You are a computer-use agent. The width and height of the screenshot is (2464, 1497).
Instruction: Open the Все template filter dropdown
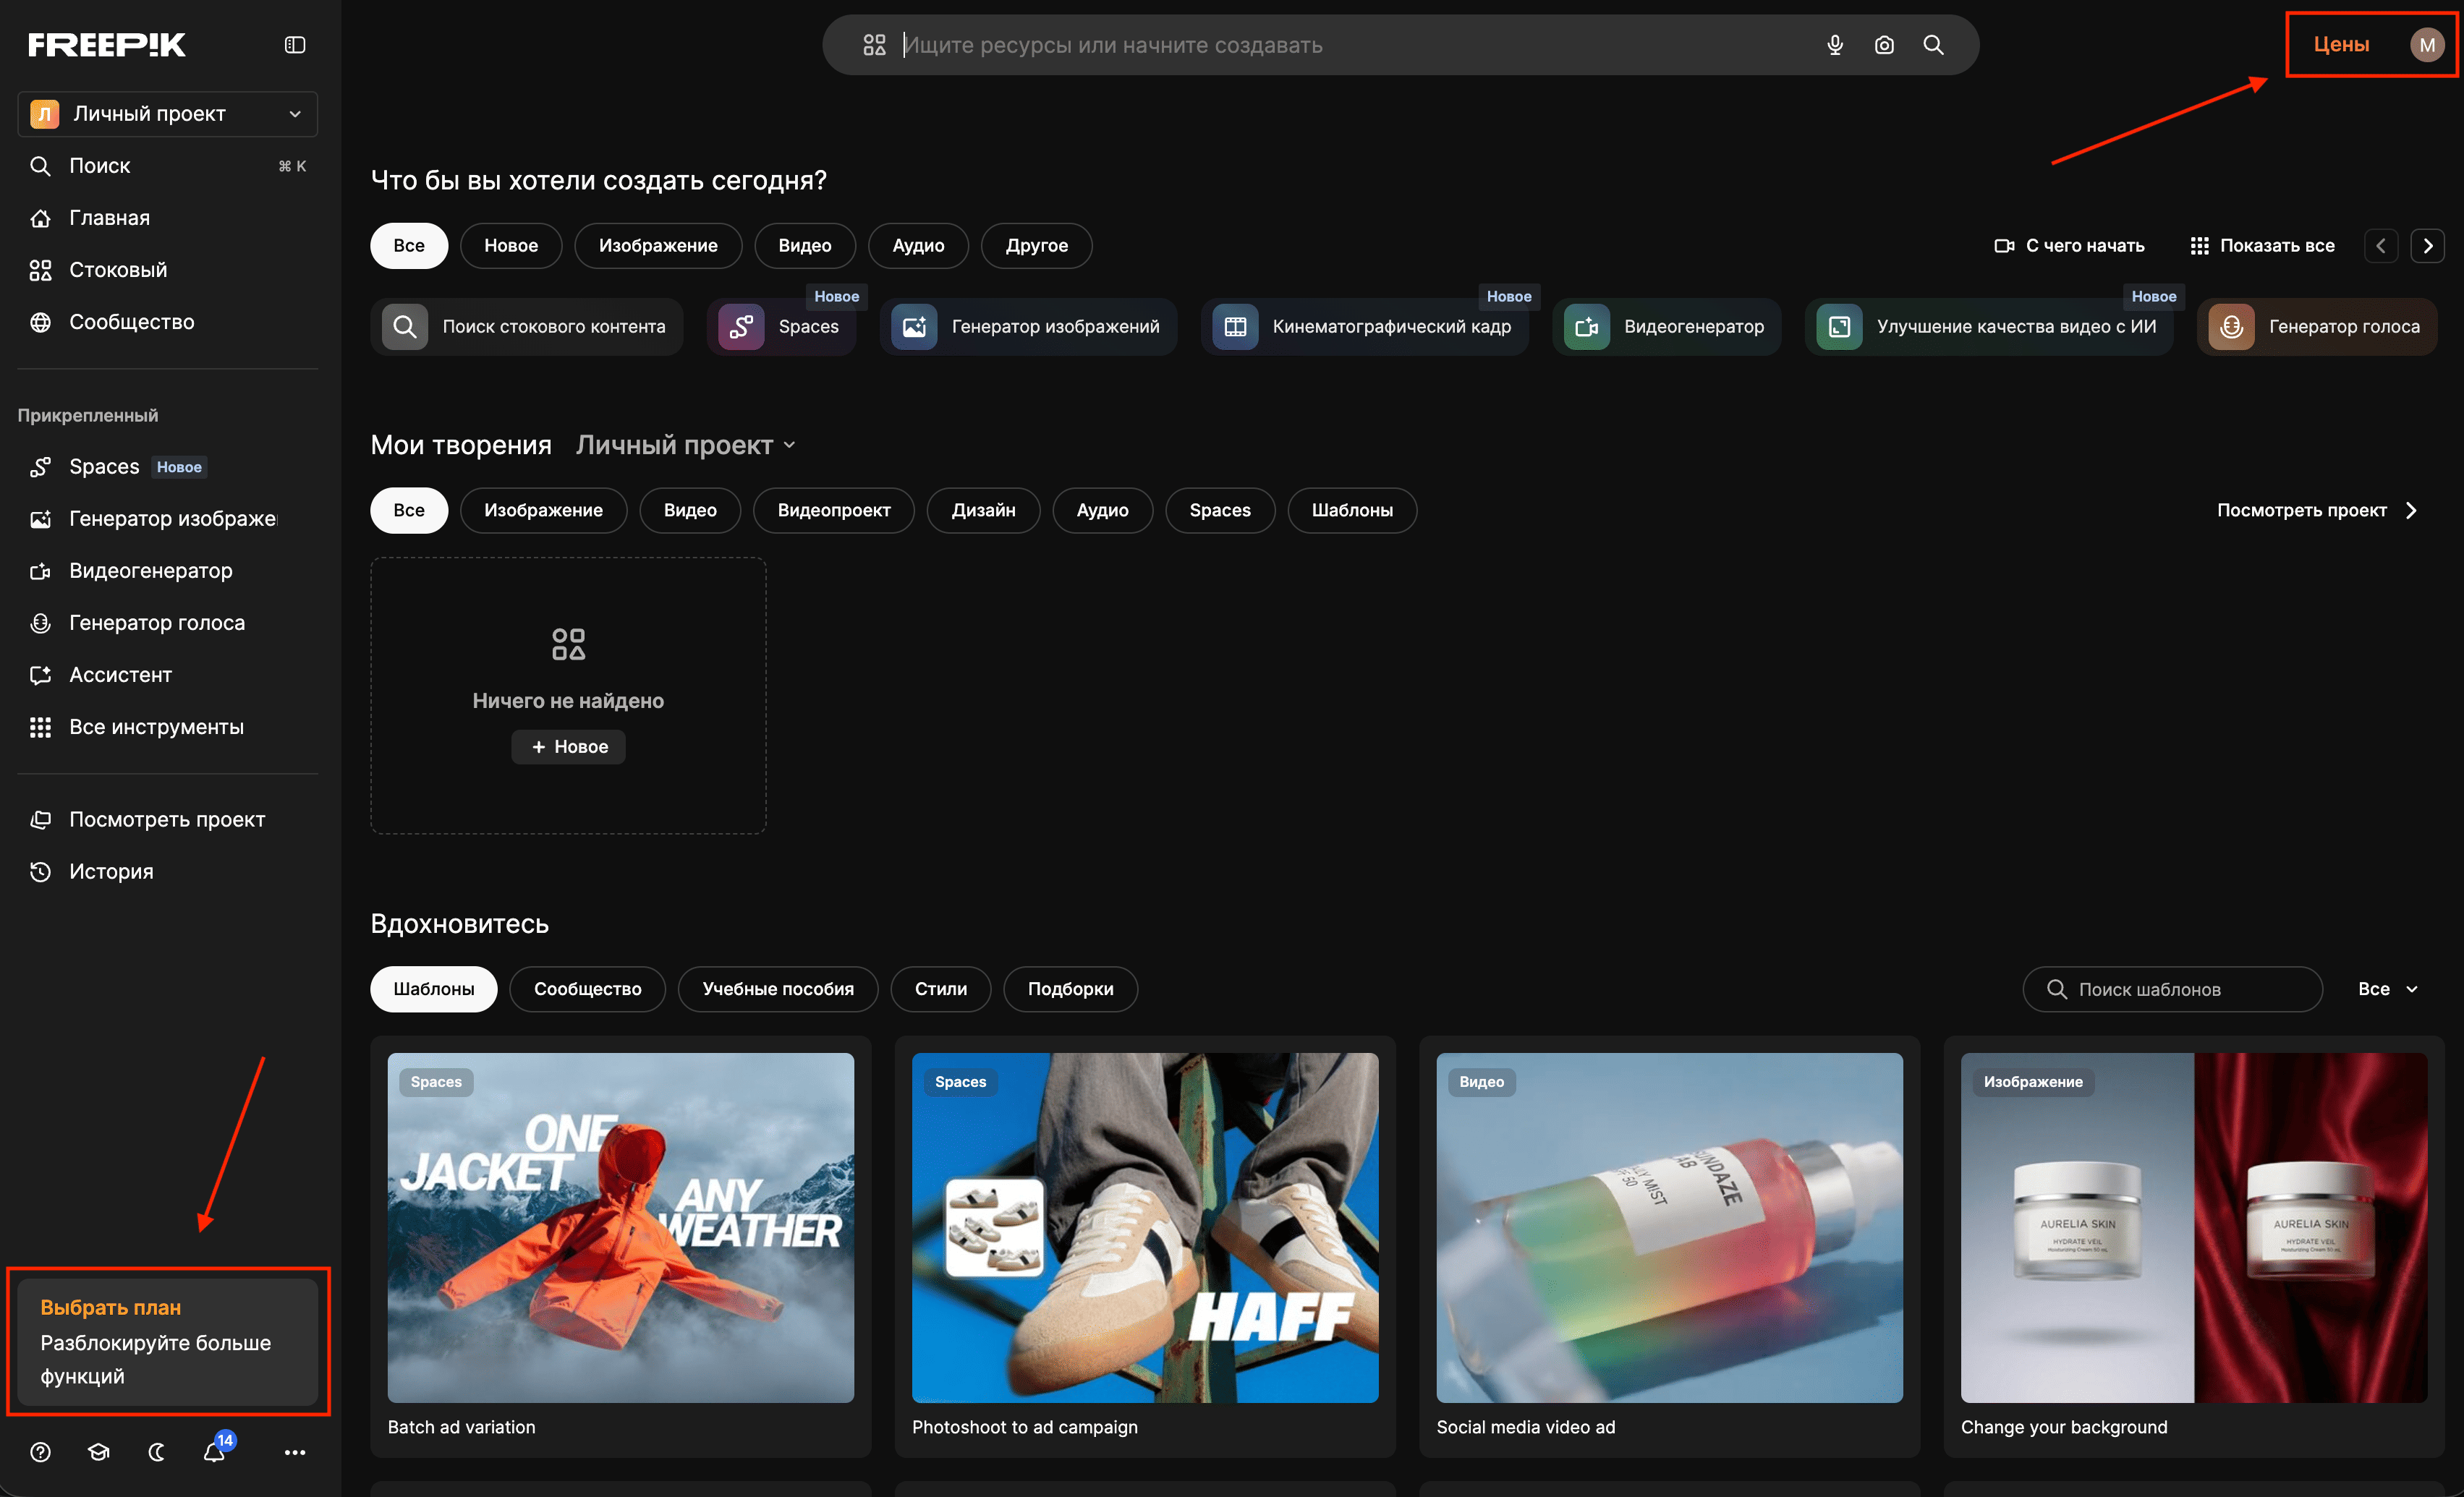(2387, 989)
